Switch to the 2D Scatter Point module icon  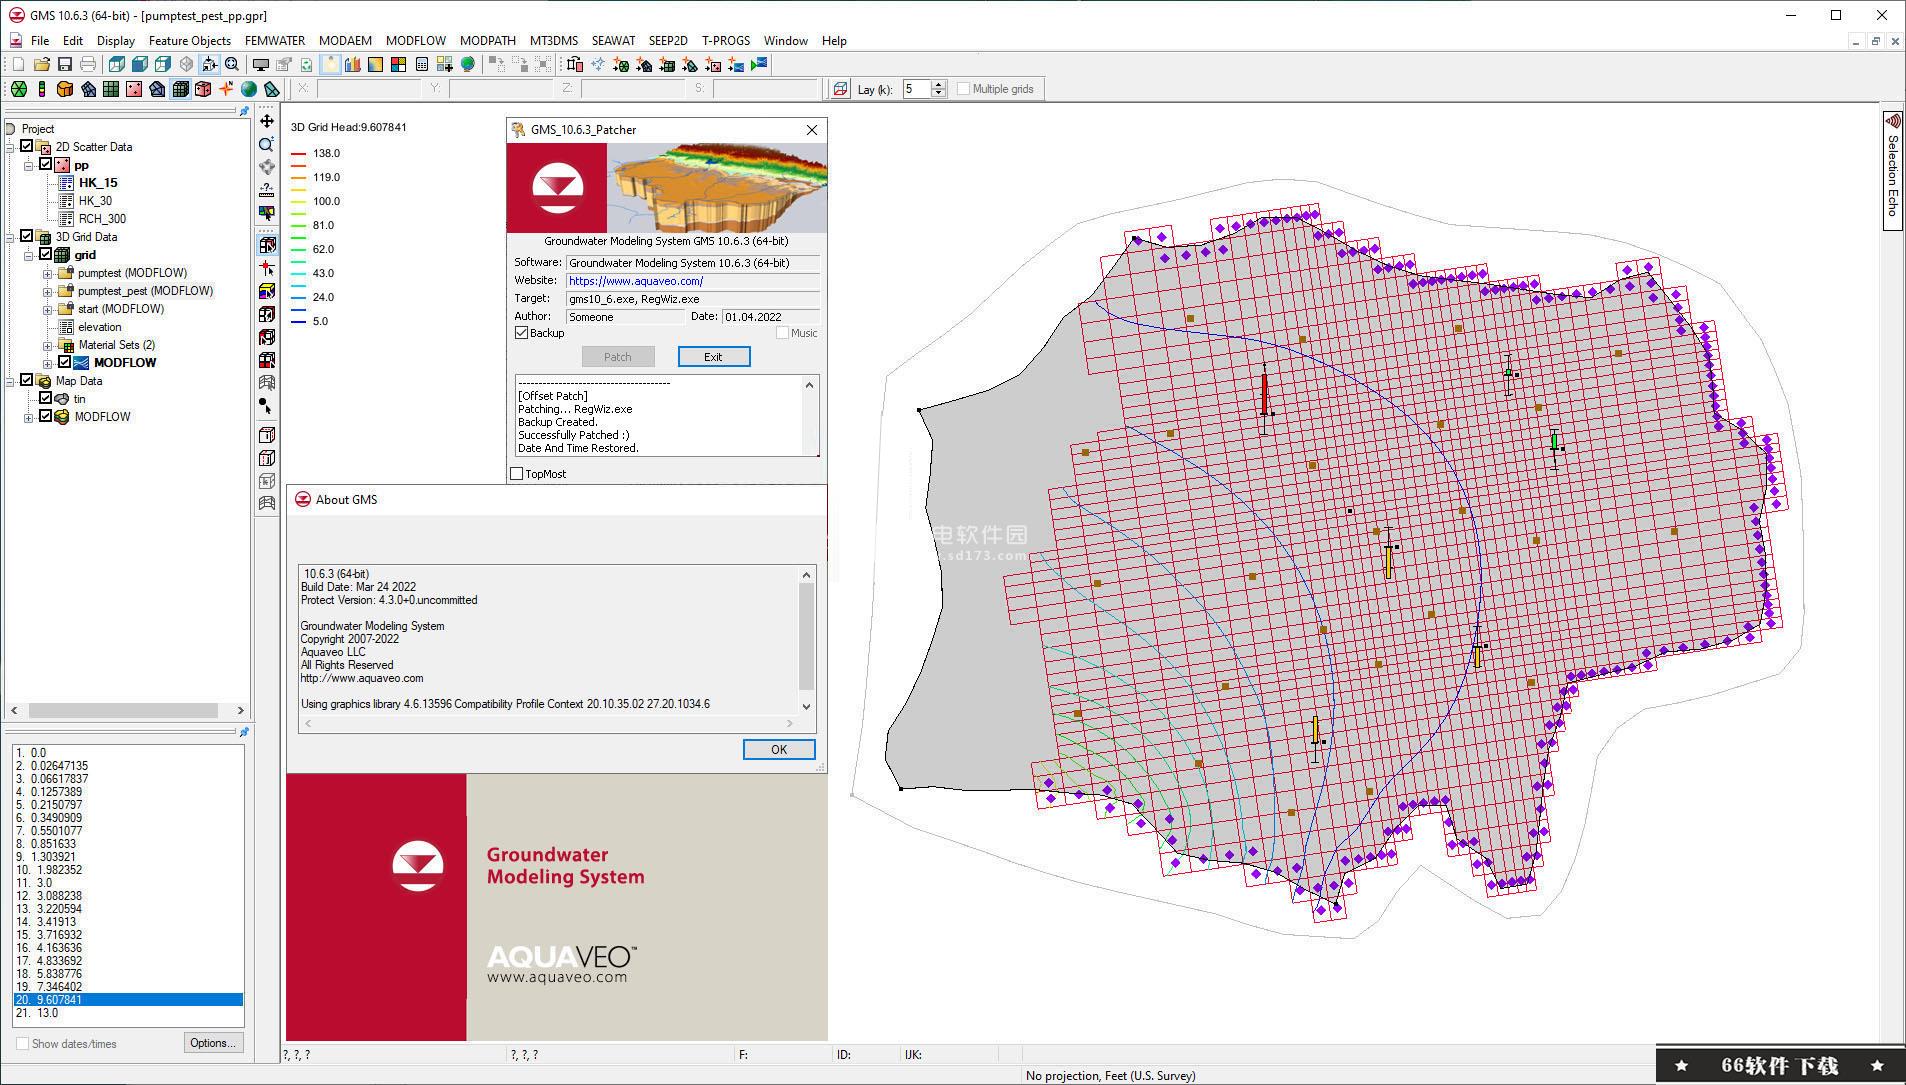pyautogui.click(x=134, y=89)
